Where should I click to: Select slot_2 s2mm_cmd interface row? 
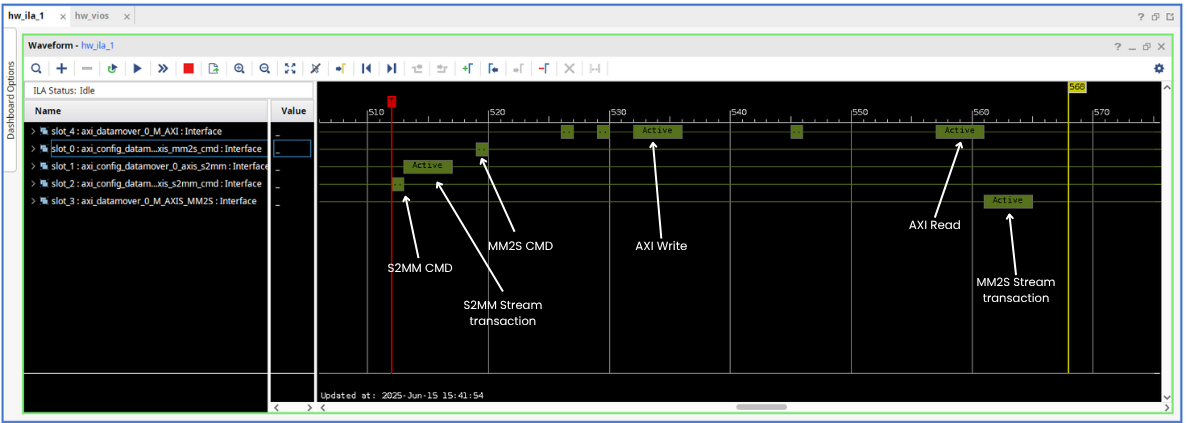point(150,184)
